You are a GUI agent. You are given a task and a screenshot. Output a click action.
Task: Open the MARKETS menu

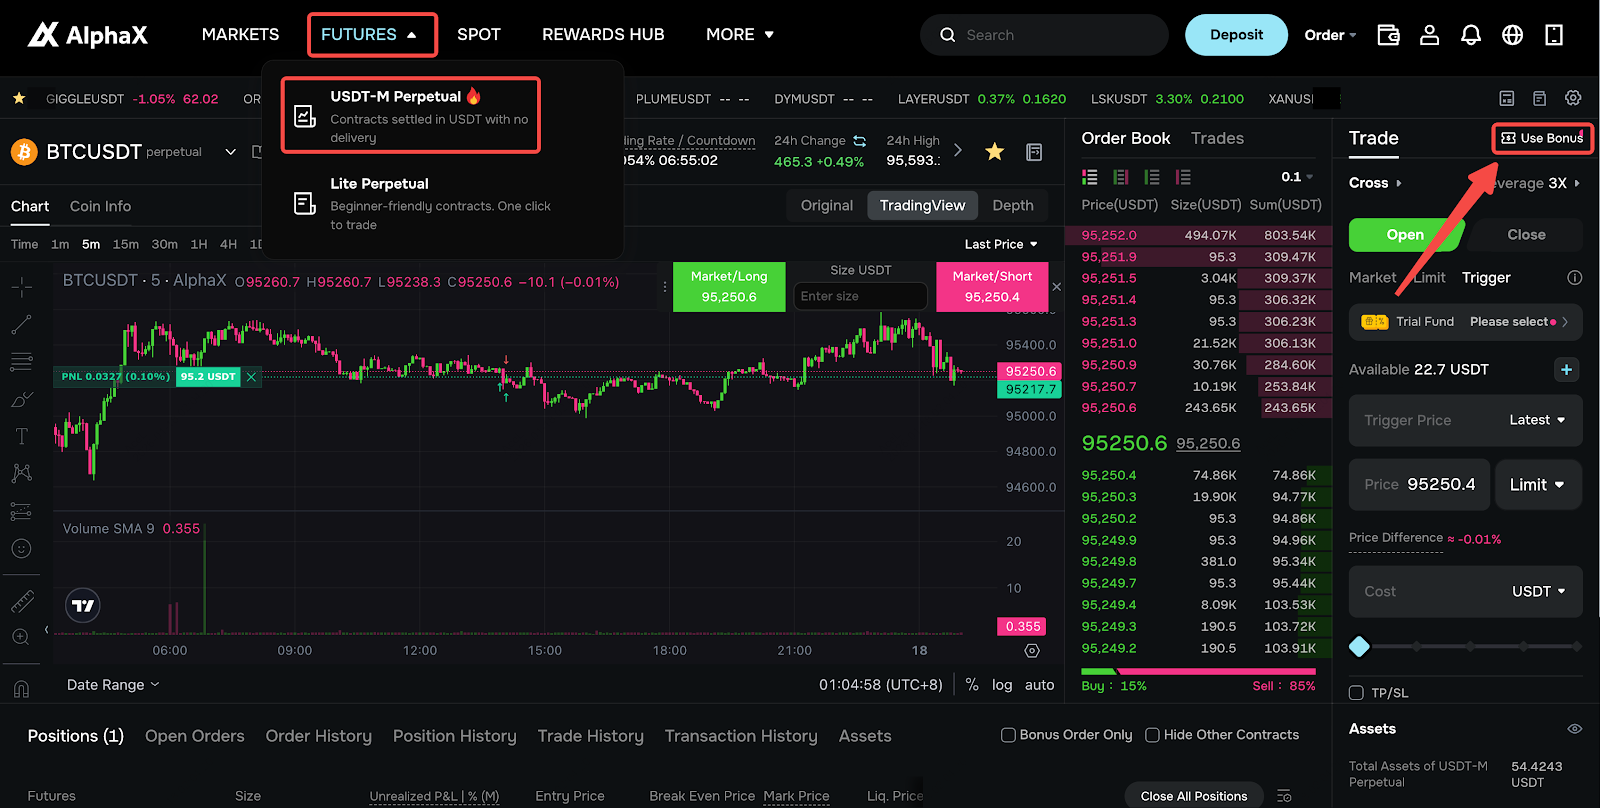point(241,34)
